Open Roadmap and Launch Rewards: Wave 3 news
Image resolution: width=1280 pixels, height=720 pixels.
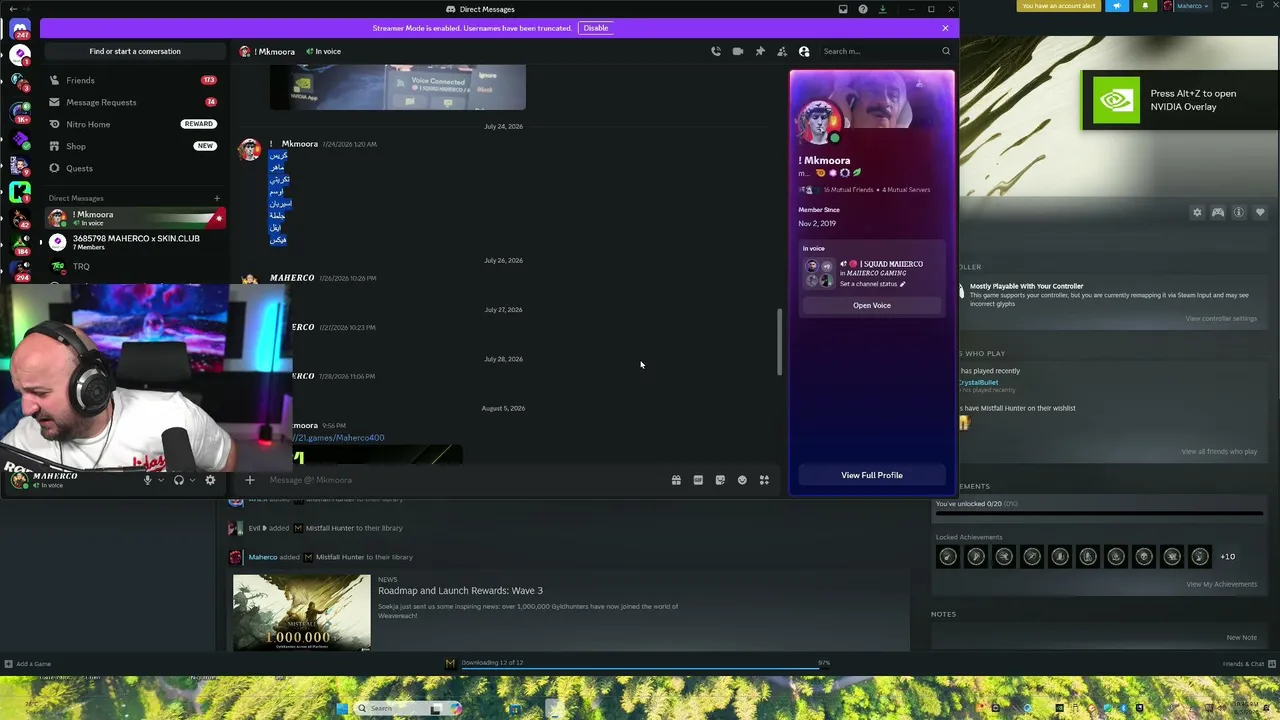460,591
